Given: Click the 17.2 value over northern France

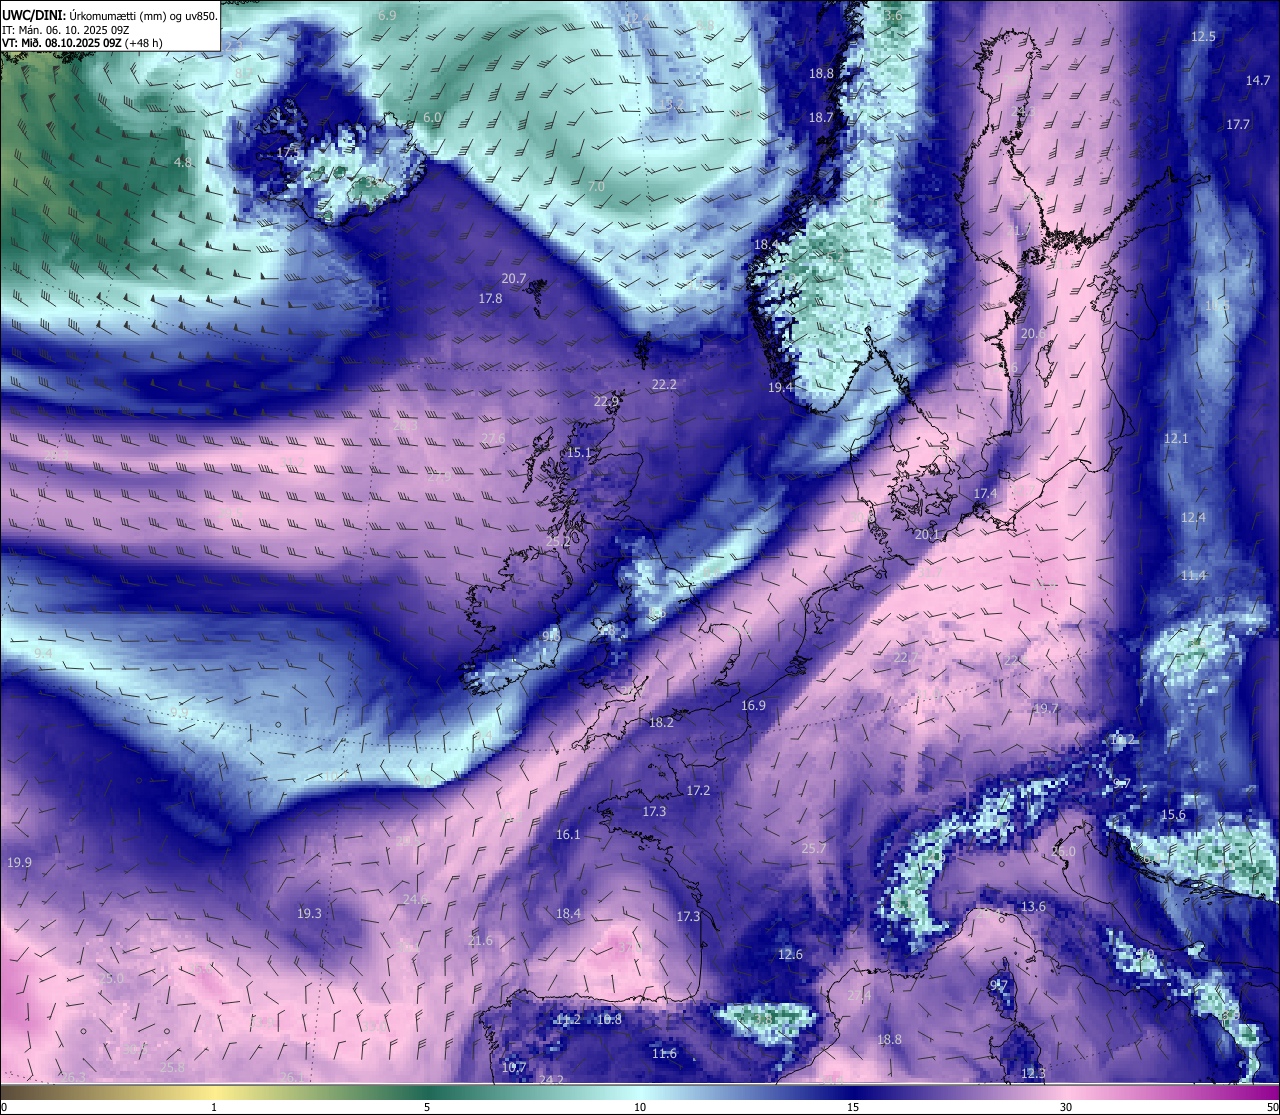Looking at the screenshot, I should point(698,790).
